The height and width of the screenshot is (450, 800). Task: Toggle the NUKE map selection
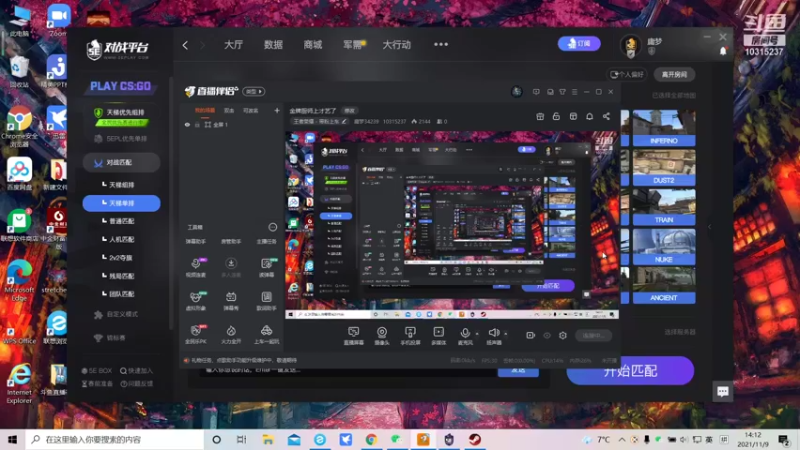click(x=664, y=246)
